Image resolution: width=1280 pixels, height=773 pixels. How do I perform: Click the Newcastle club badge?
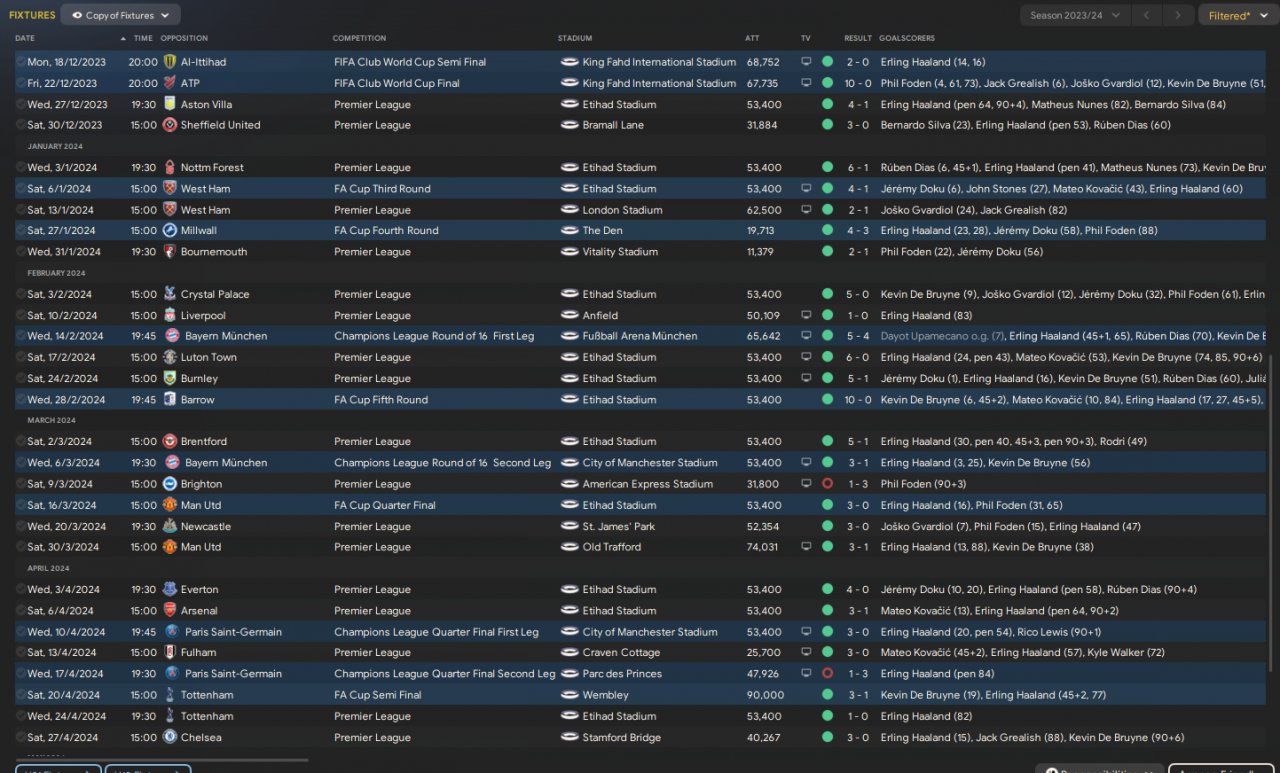tap(170, 526)
